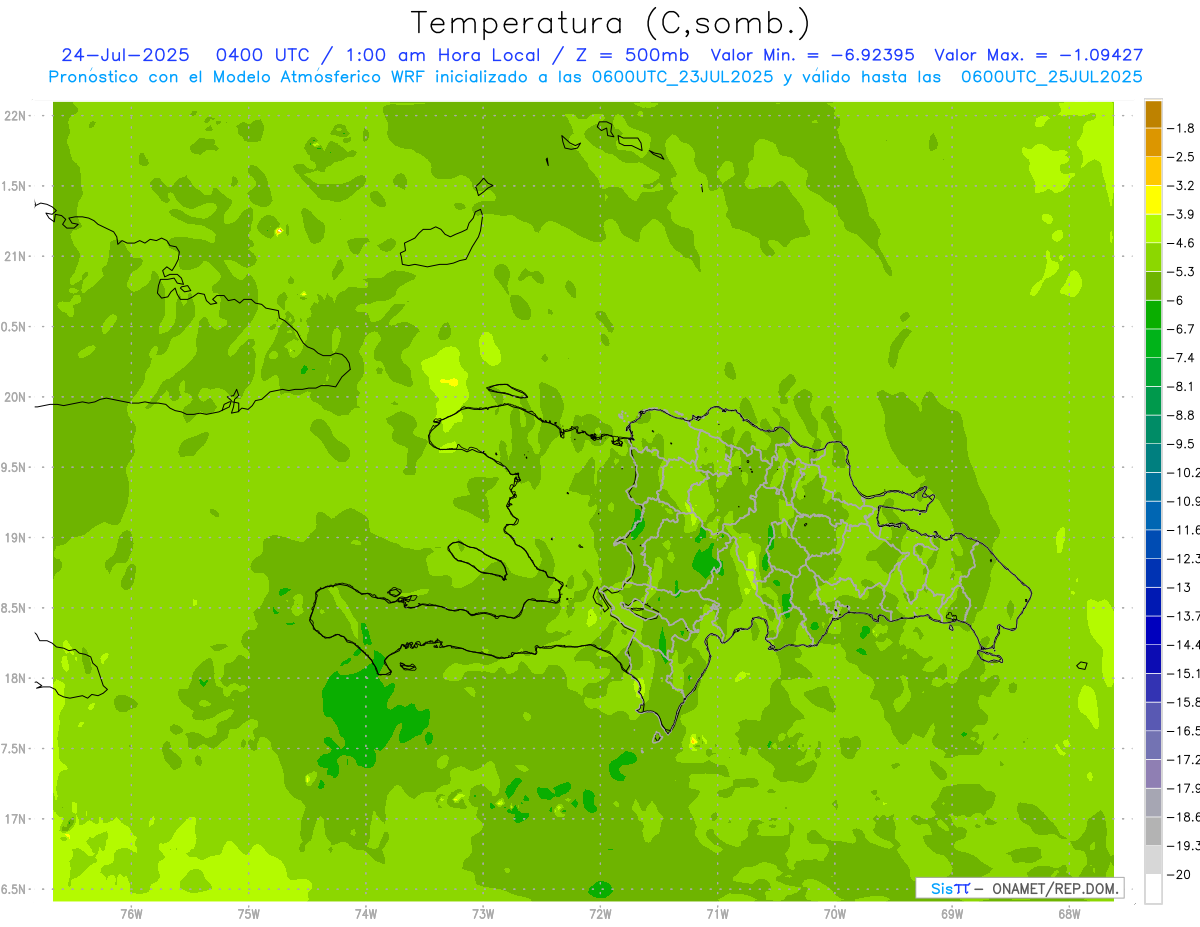Click the '-6.7' colorbar label
1200x927 pixels.
(x=1181, y=329)
